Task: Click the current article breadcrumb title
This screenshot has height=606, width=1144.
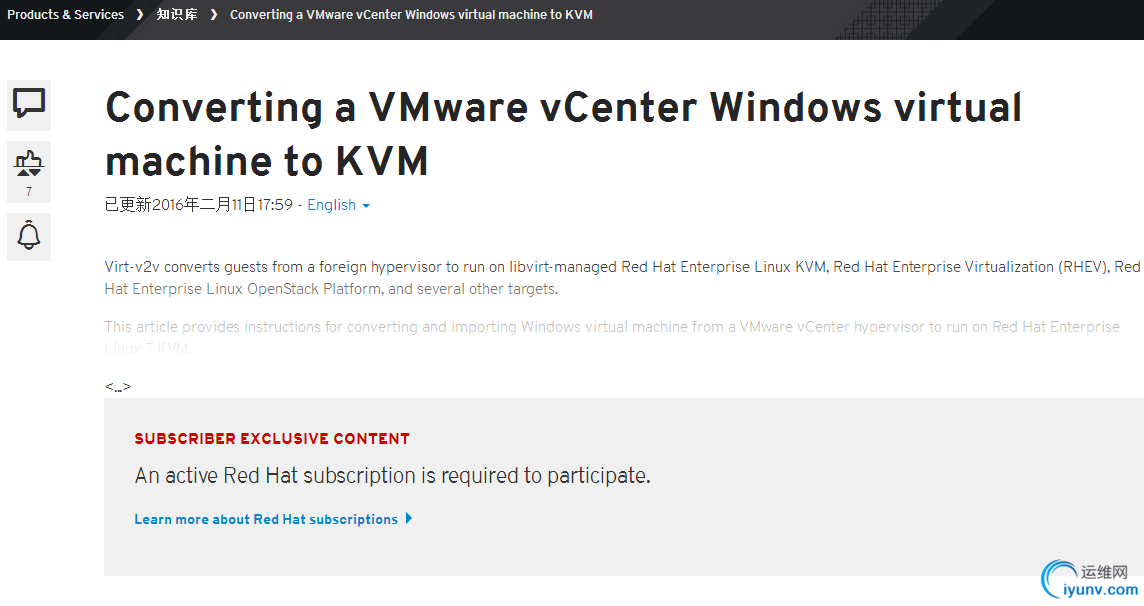Action: [411, 15]
